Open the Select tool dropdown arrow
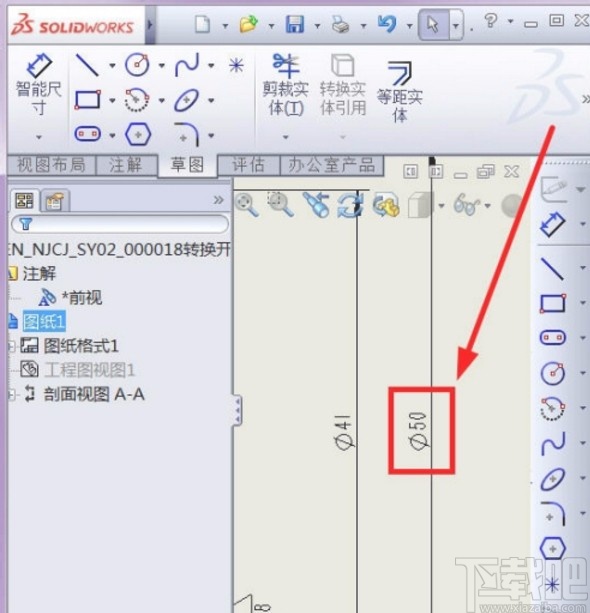This screenshot has height=613, width=590. [456, 26]
